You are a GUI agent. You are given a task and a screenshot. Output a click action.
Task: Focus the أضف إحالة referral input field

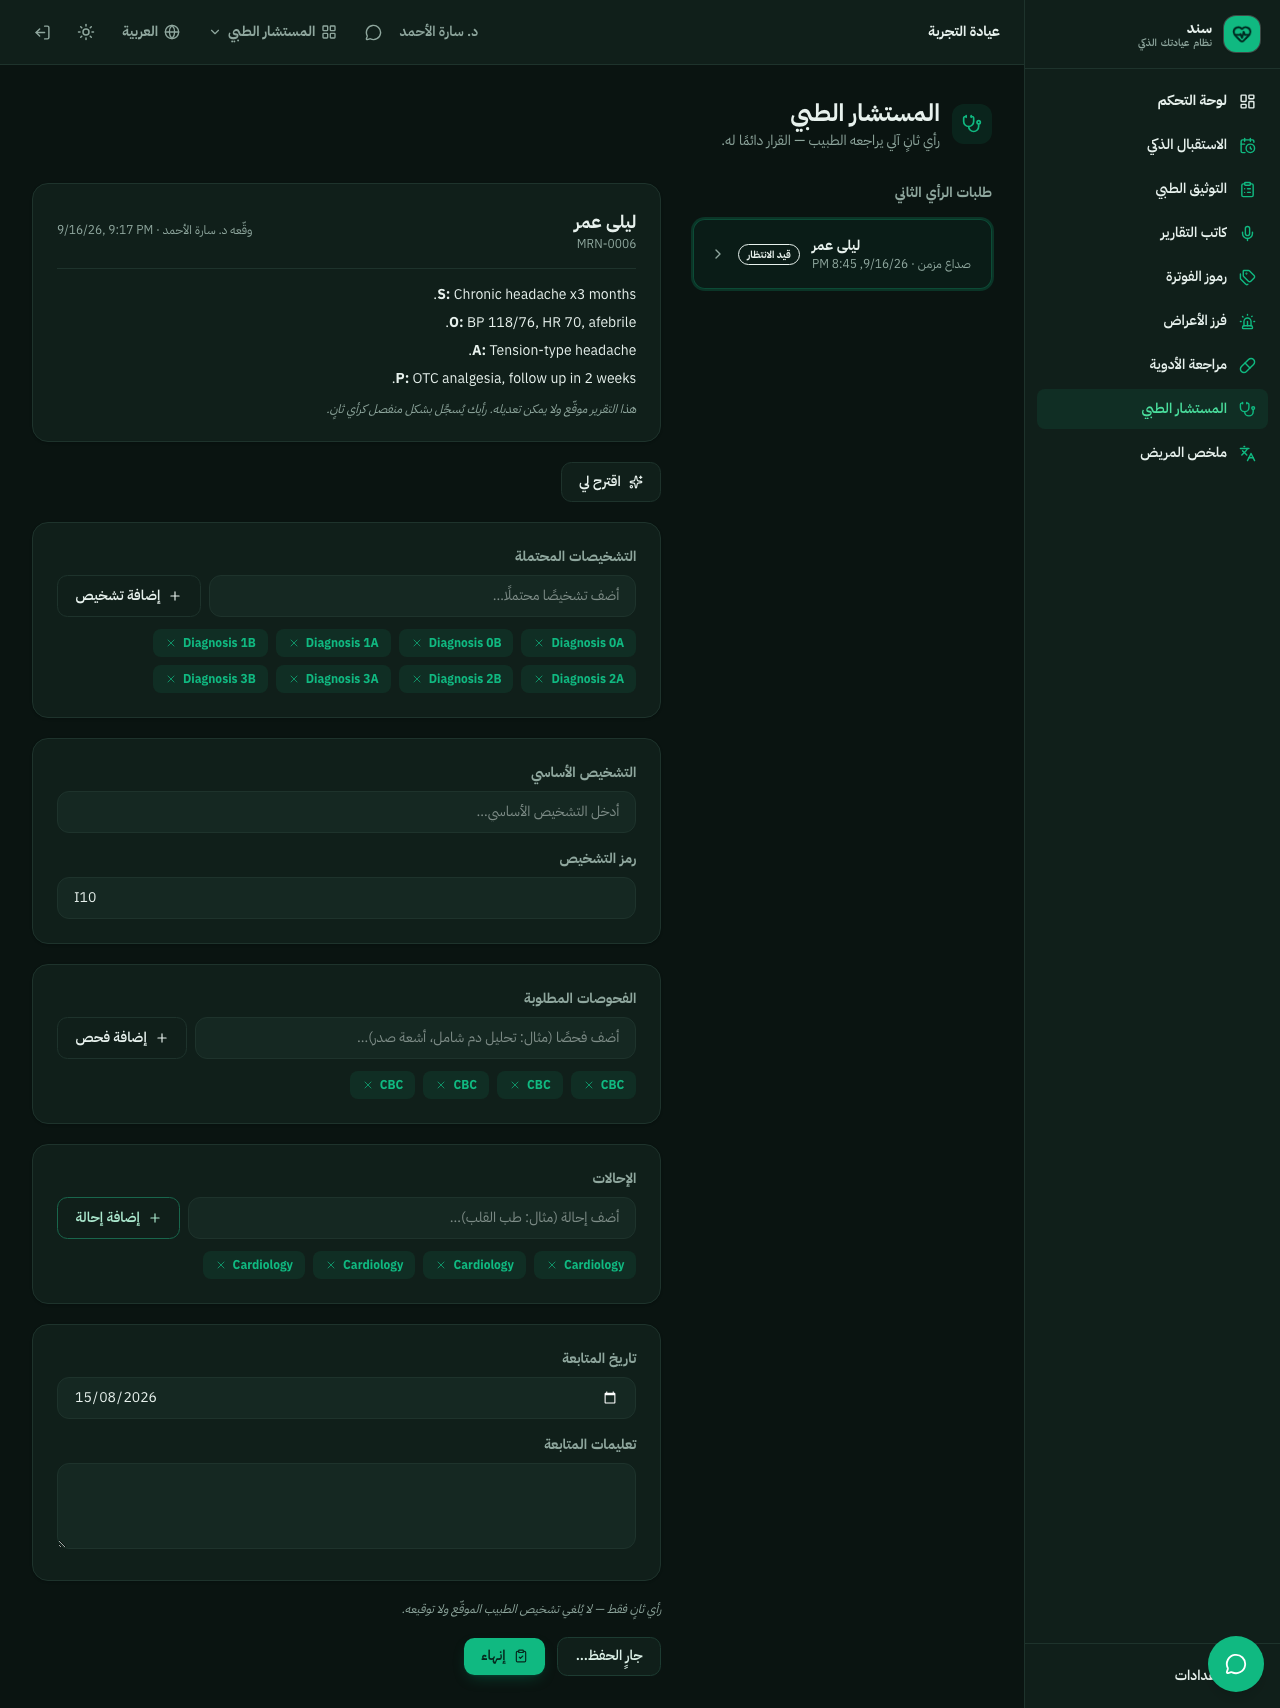point(412,1218)
